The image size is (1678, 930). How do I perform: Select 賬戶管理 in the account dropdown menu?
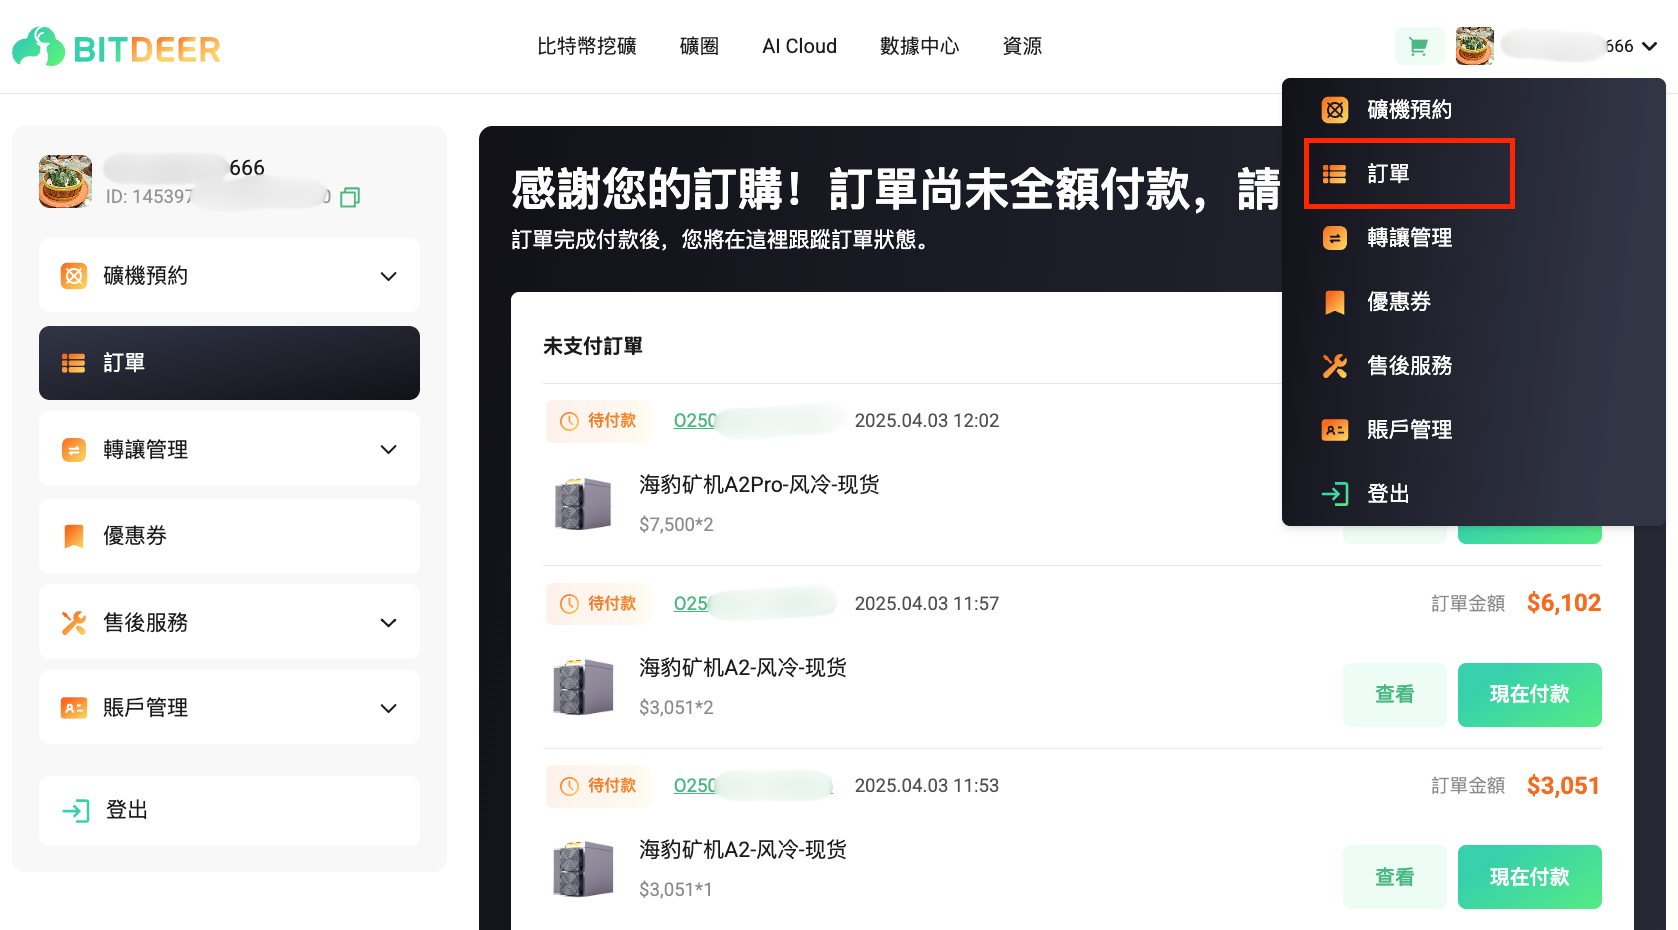(1474, 430)
